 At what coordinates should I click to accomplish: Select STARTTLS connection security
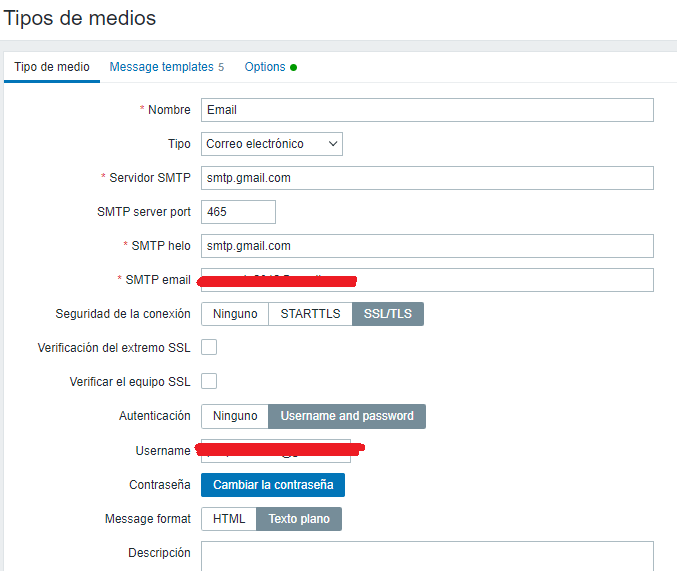tap(310, 314)
